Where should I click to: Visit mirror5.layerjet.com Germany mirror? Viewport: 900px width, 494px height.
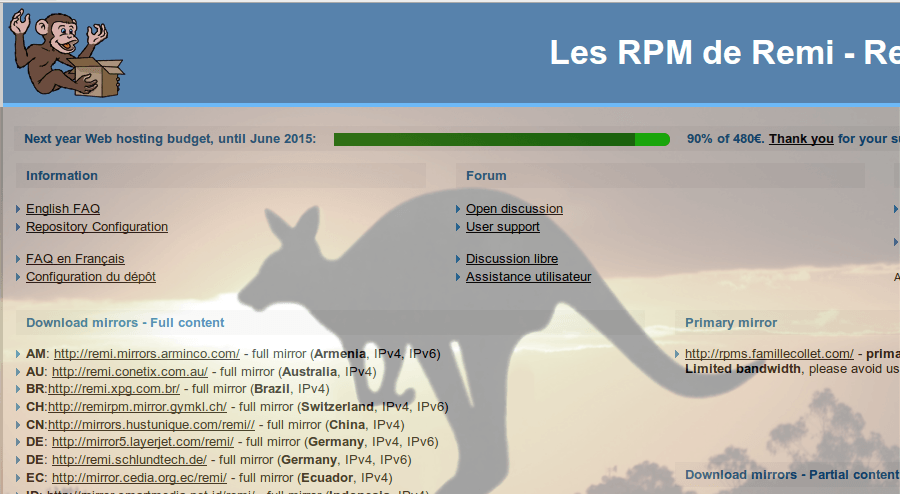[143, 442]
